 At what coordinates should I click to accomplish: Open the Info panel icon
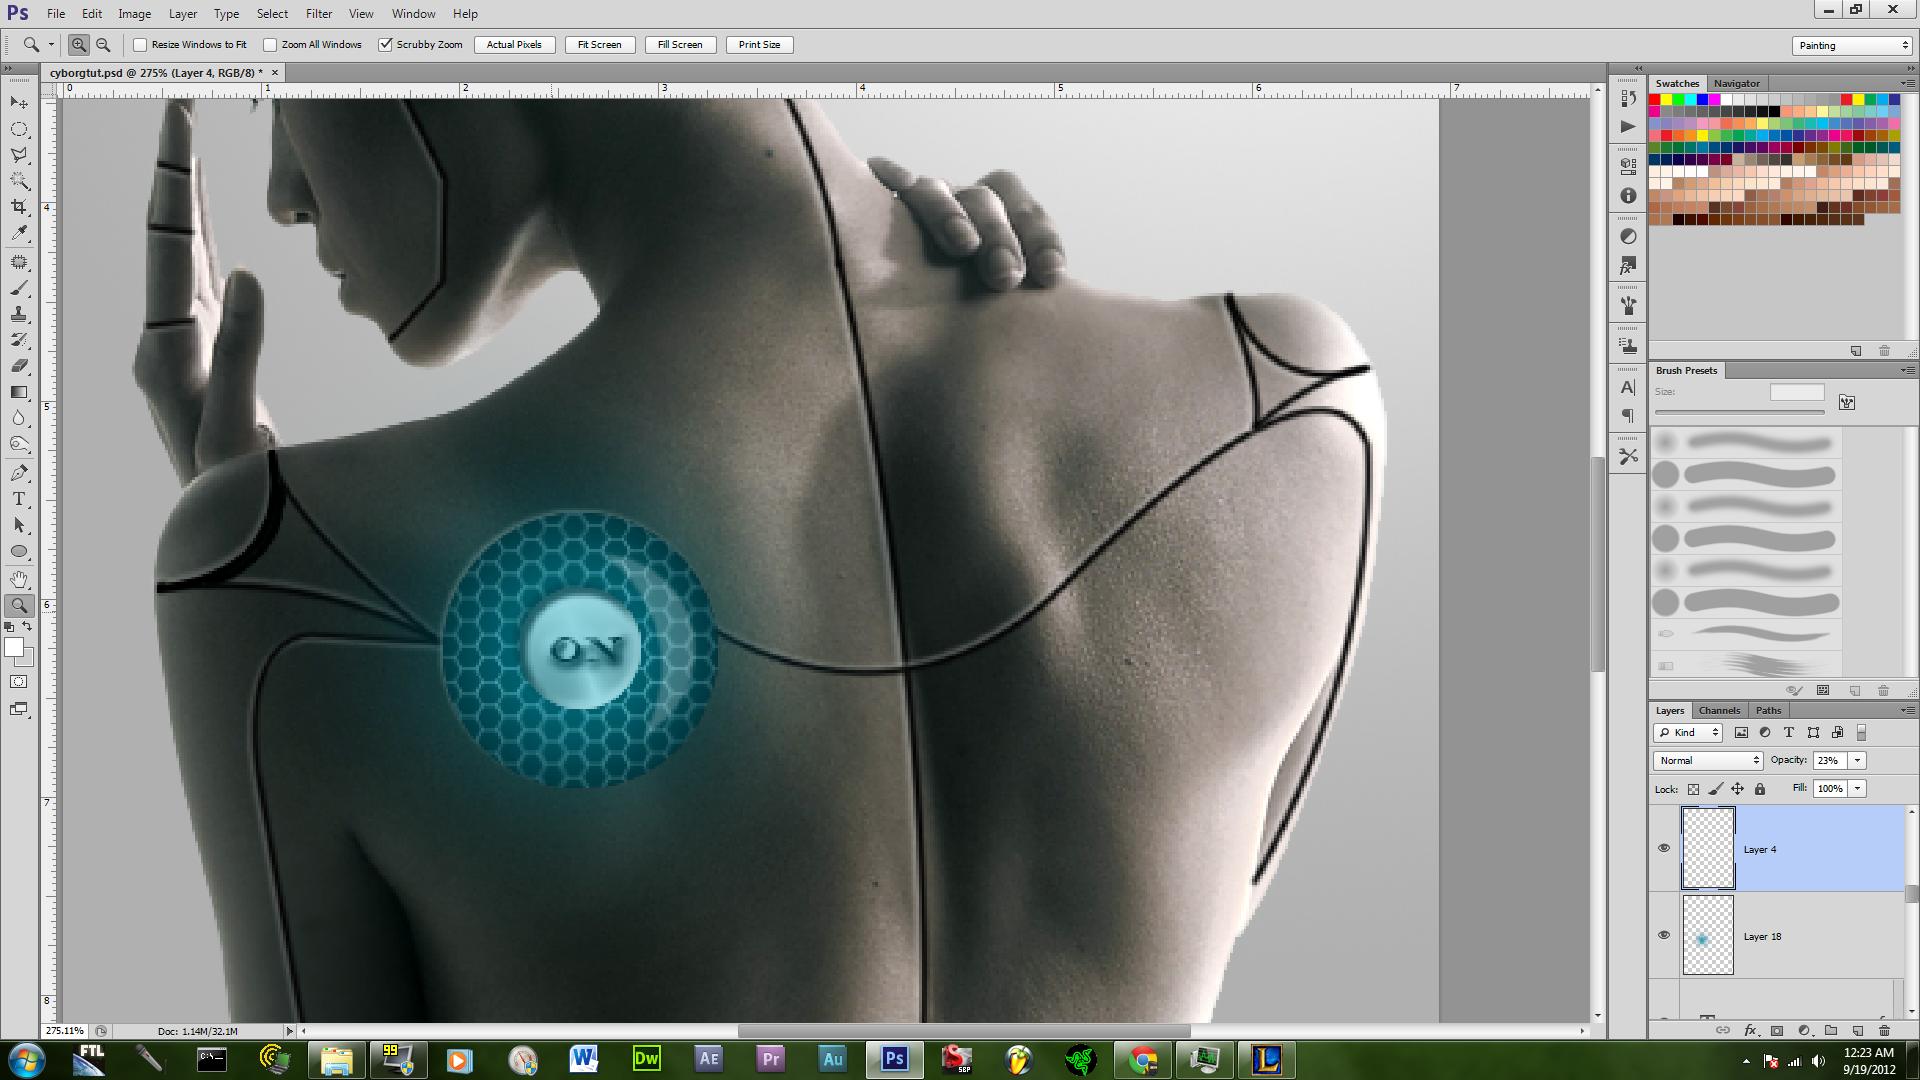coord(1628,196)
